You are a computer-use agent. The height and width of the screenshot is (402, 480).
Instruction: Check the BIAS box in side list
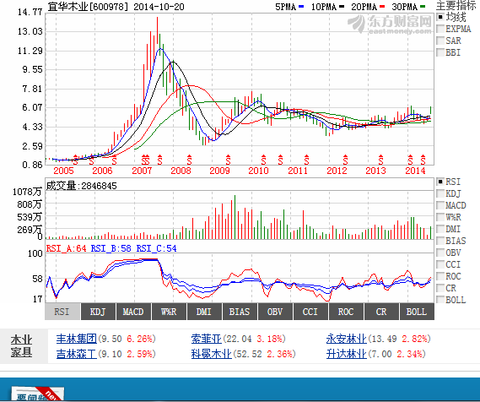click(440, 241)
